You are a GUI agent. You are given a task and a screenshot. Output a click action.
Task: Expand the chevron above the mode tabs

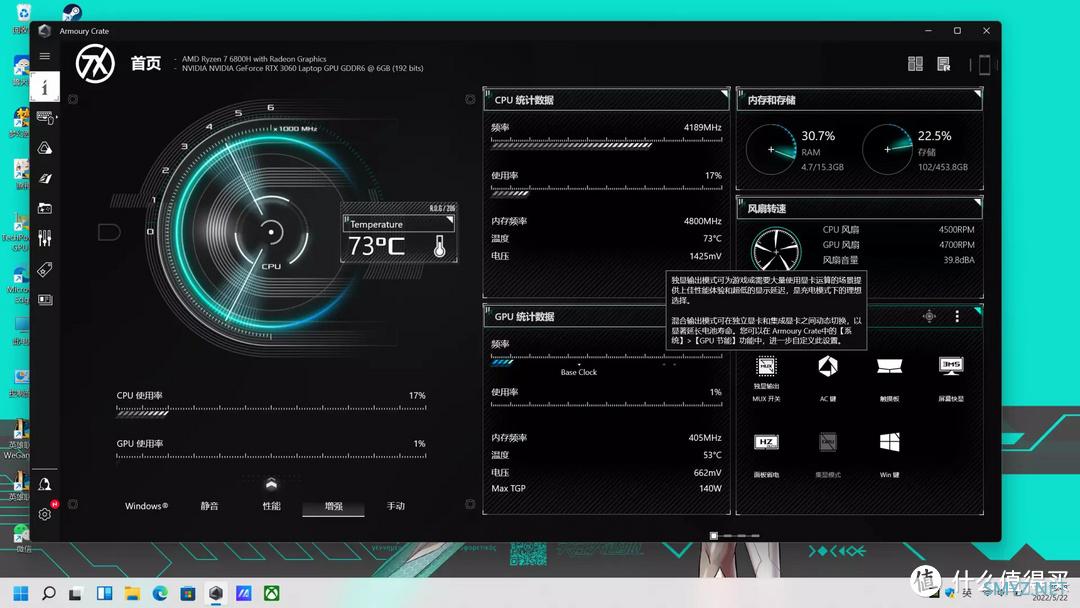pyautogui.click(x=271, y=484)
